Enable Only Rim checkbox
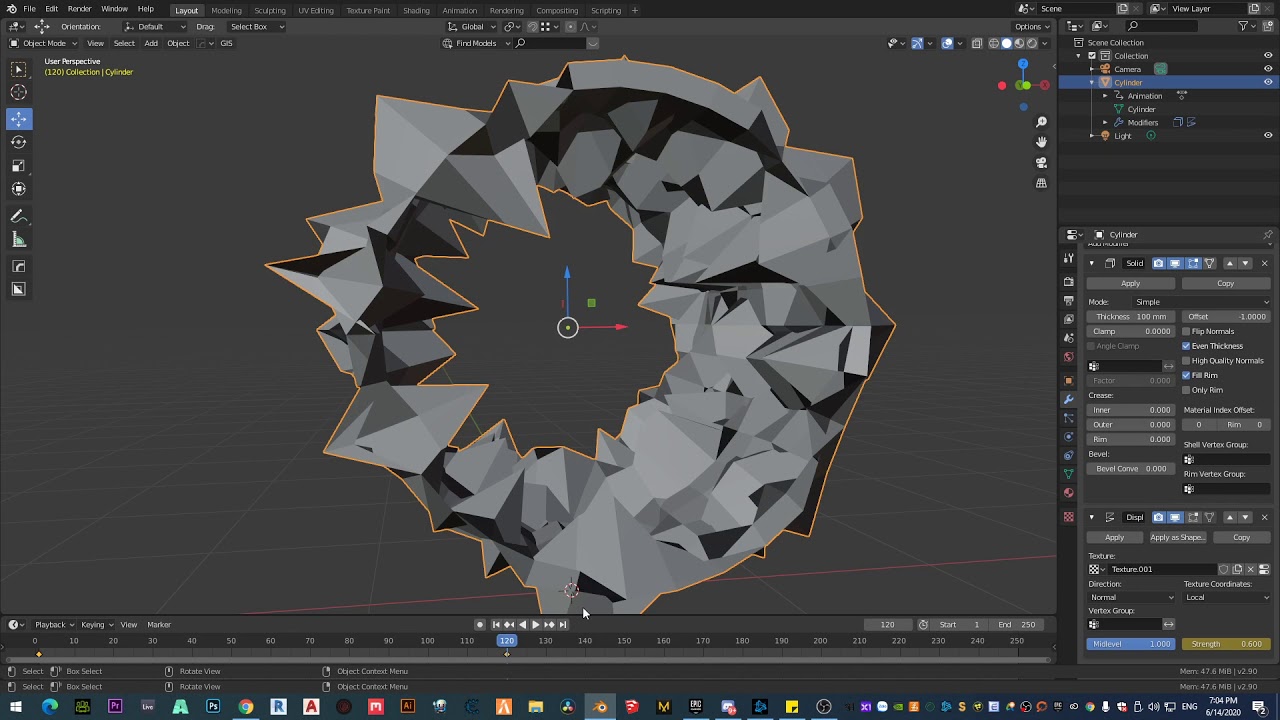The width and height of the screenshot is (1280, 720). (1186, 390)
